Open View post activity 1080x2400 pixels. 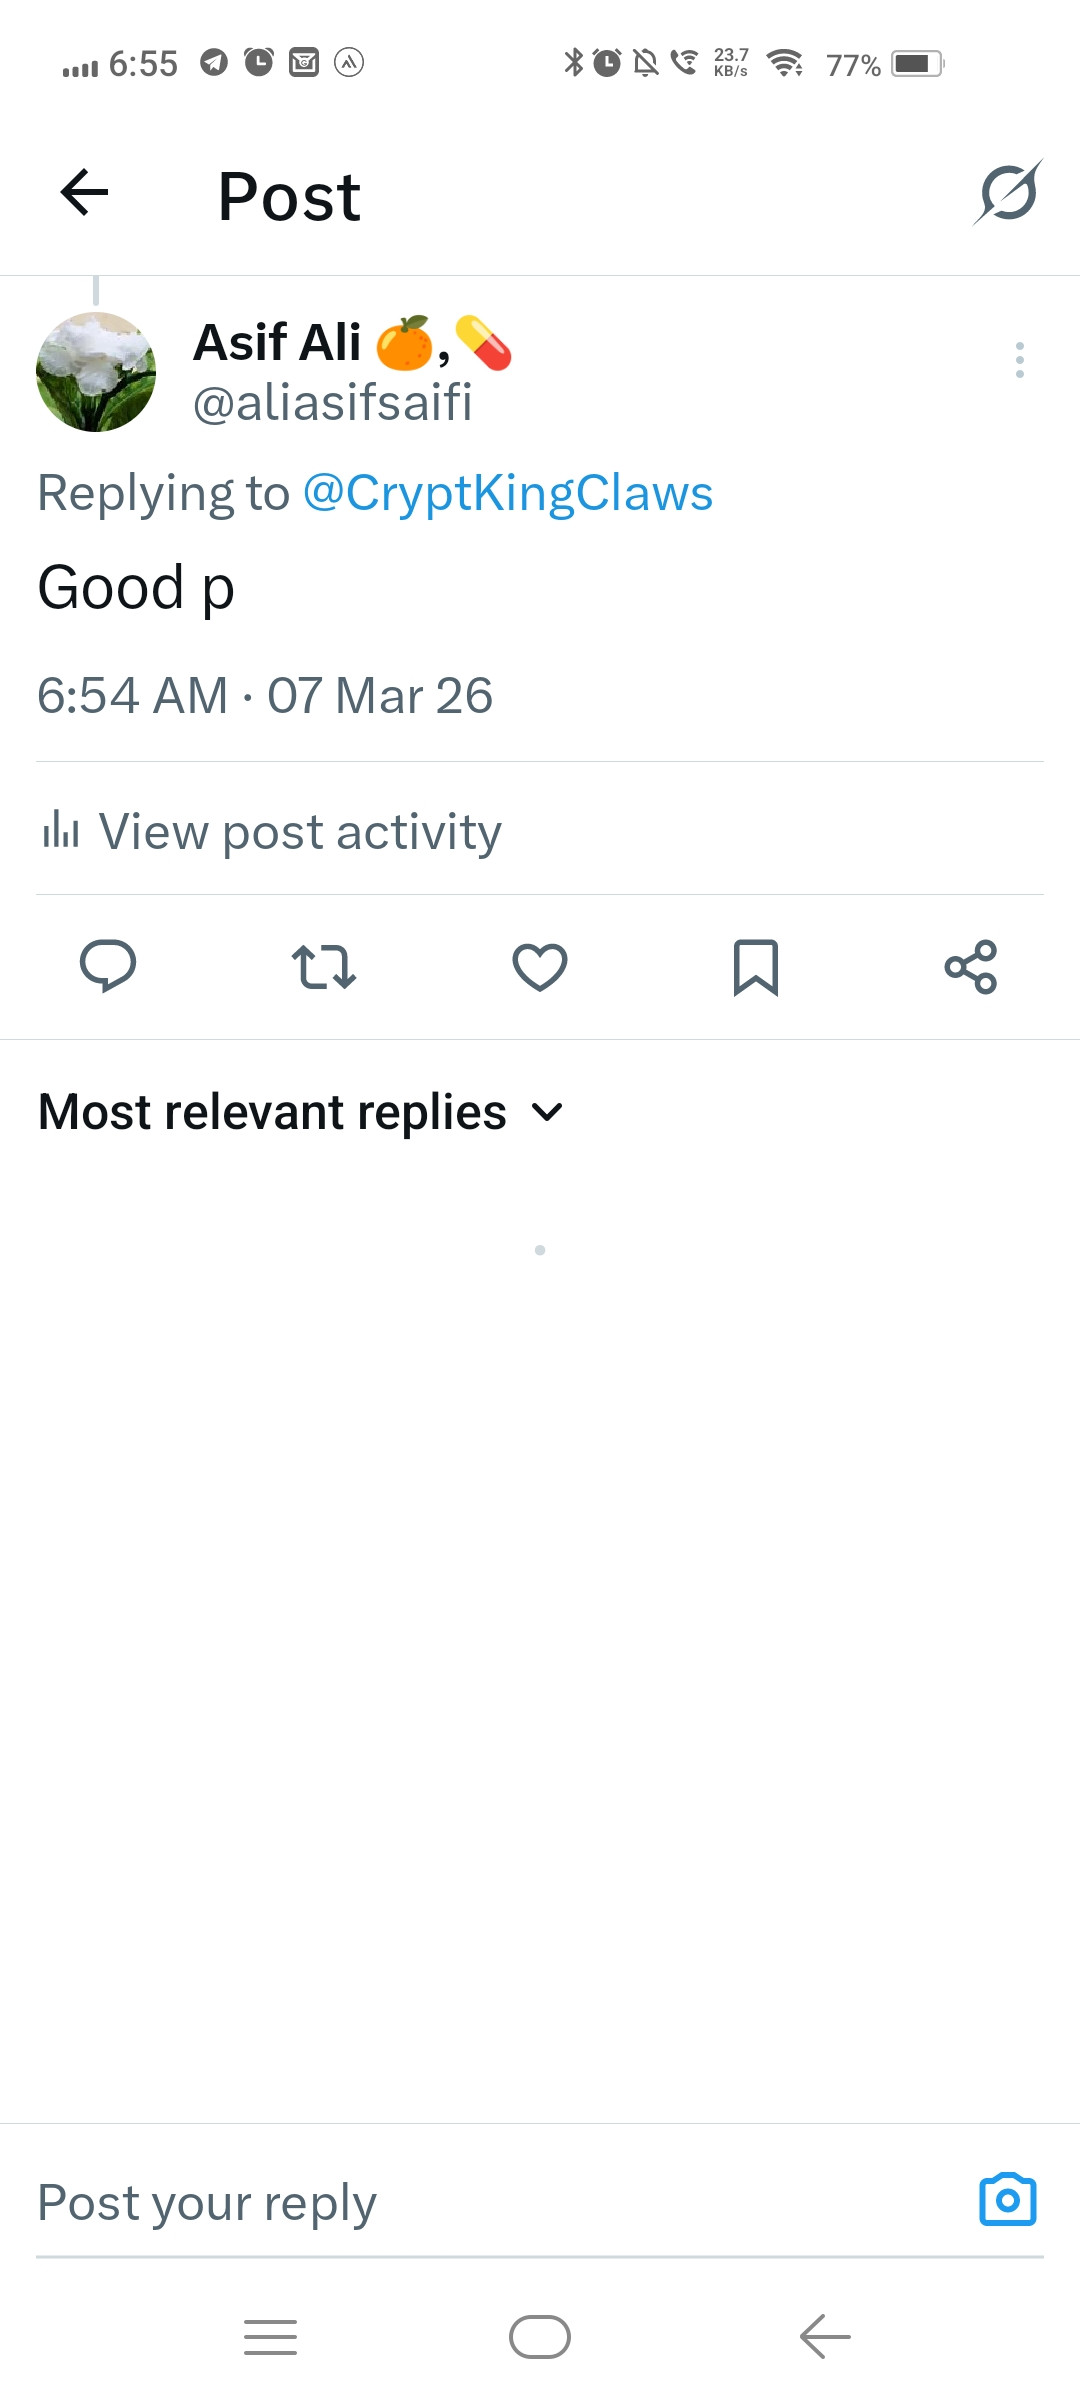[x=271, y=831]
